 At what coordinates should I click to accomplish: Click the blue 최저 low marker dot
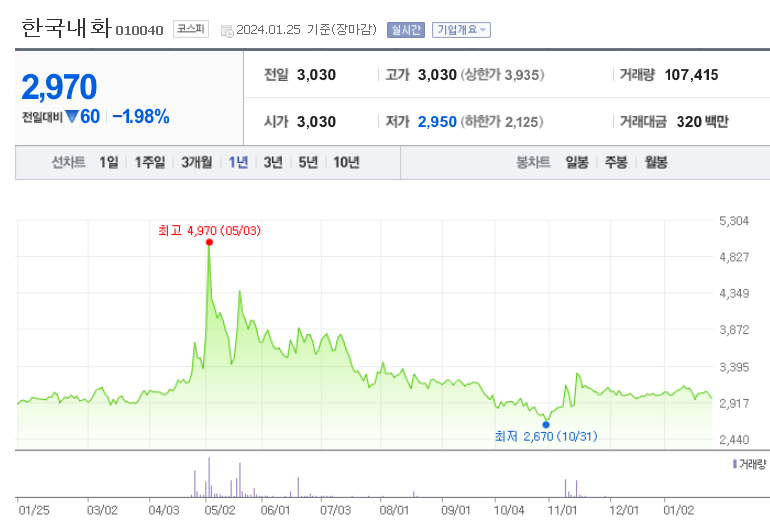point(546,425)
